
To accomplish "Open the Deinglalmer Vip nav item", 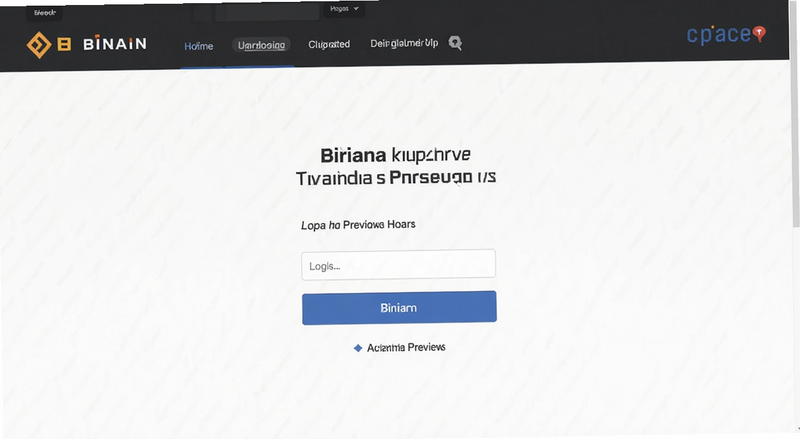I will 404,43.
